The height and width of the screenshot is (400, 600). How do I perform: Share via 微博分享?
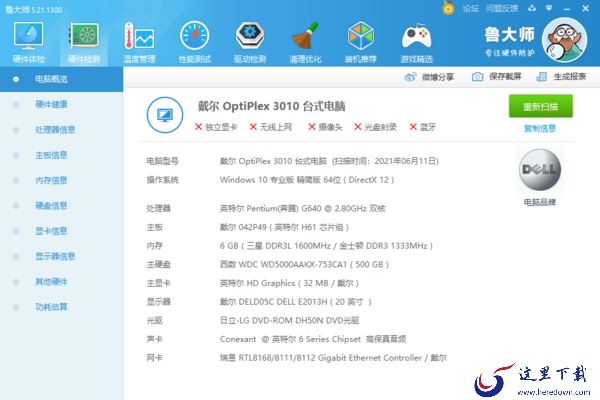(x=429, y=77)
